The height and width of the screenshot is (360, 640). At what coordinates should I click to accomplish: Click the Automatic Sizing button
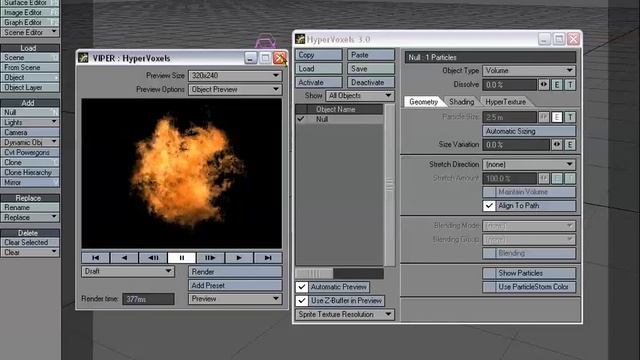point(529,131)
